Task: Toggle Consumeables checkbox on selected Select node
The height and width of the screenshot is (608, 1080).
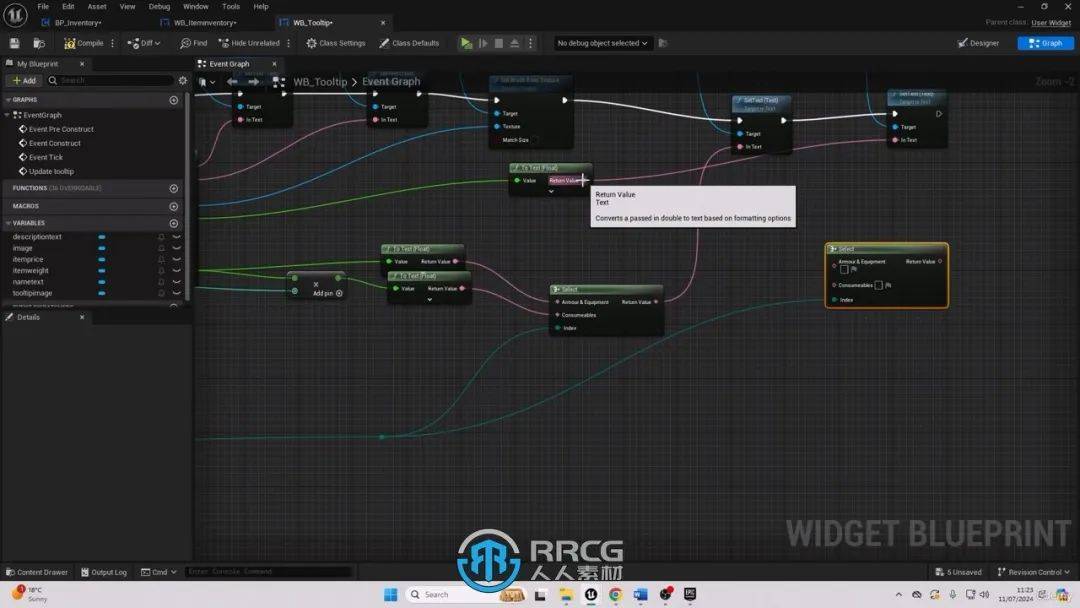Action: pos(878,285)
